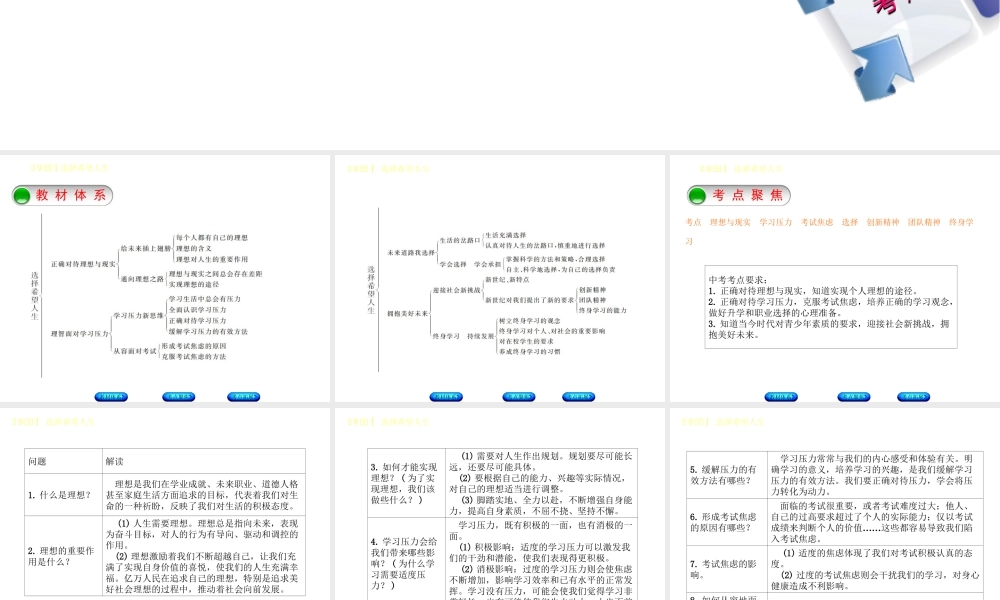Select the slide with 问题/解读 table header

tap(165, 504)
